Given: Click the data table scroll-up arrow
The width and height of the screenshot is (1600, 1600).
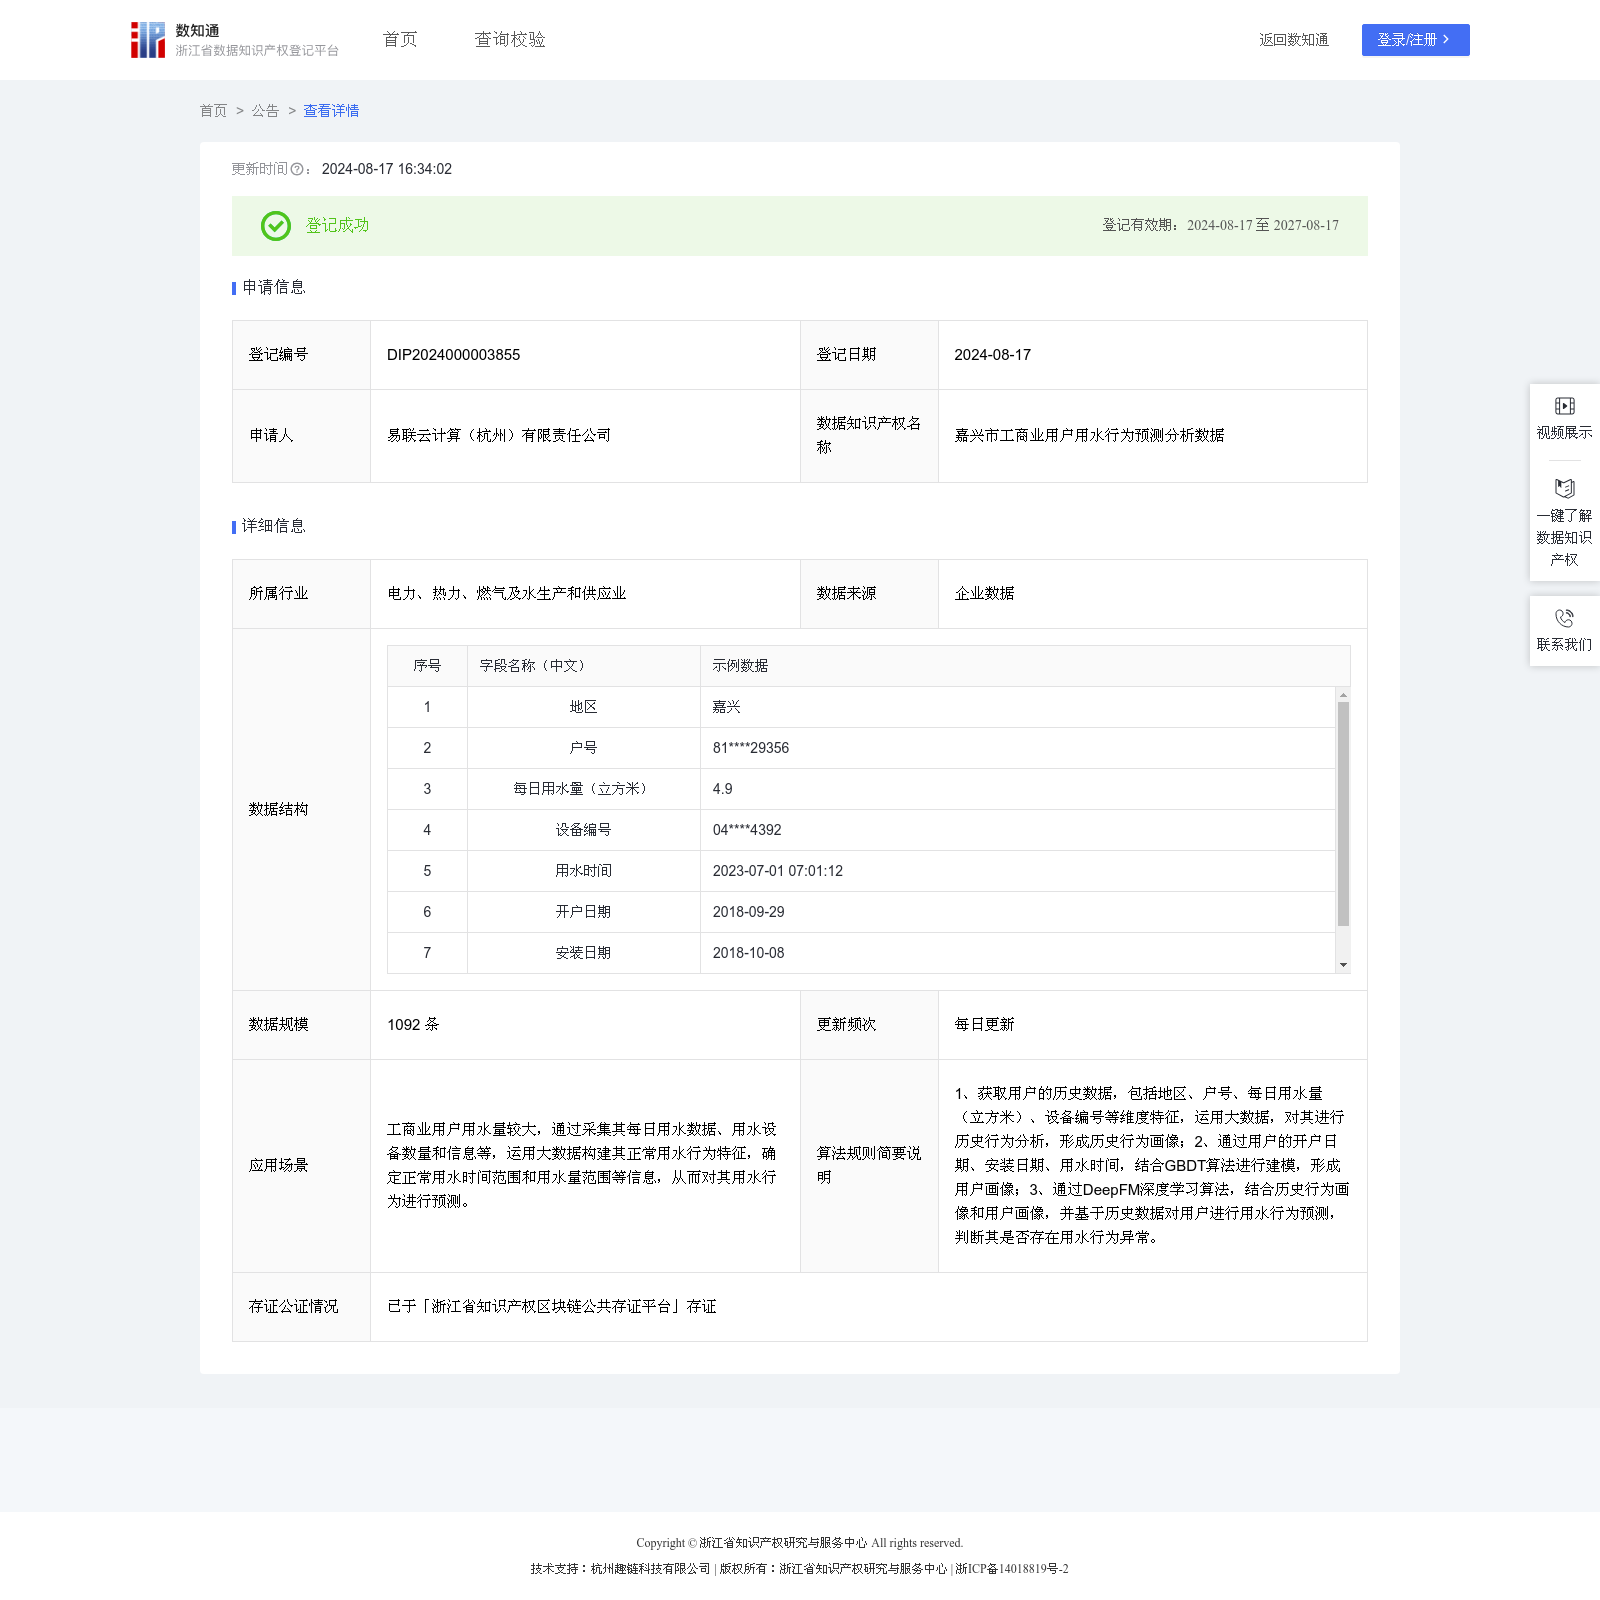Looking at the screenshot, I should tap(1343, 695).
